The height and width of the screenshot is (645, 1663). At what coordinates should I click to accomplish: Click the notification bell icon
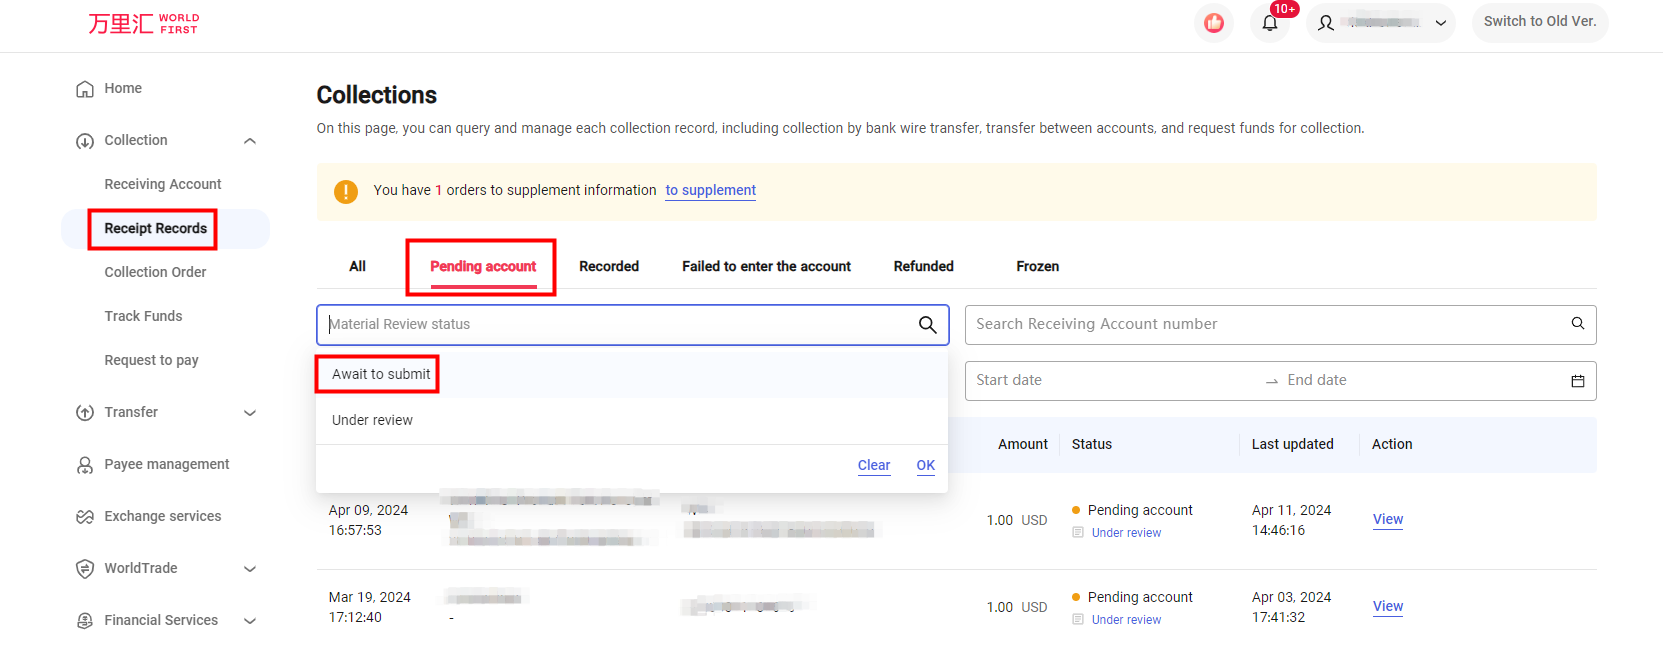[1269, 23]
